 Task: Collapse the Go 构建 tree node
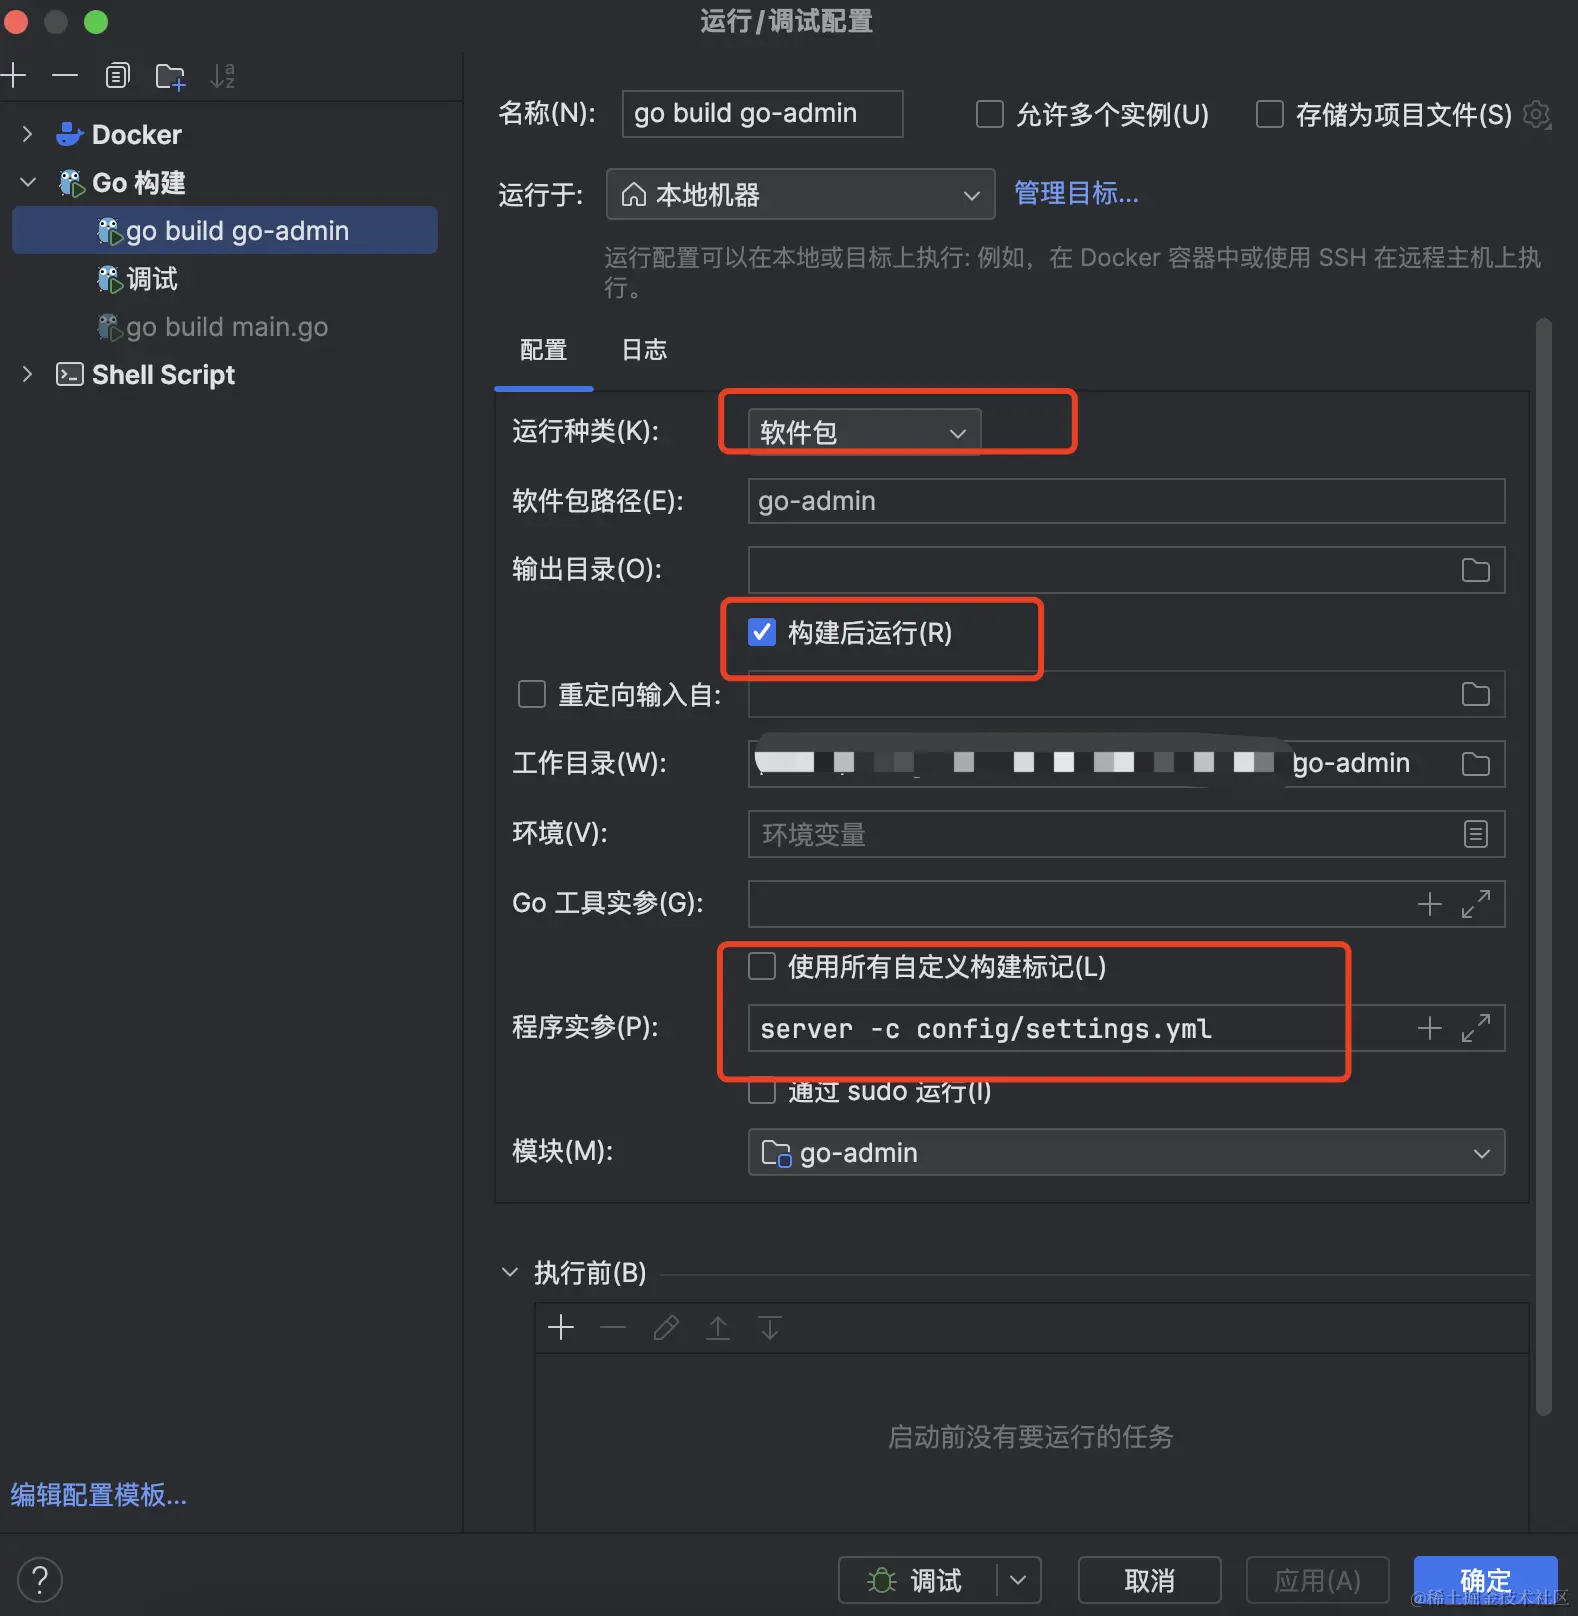[28, 182]
